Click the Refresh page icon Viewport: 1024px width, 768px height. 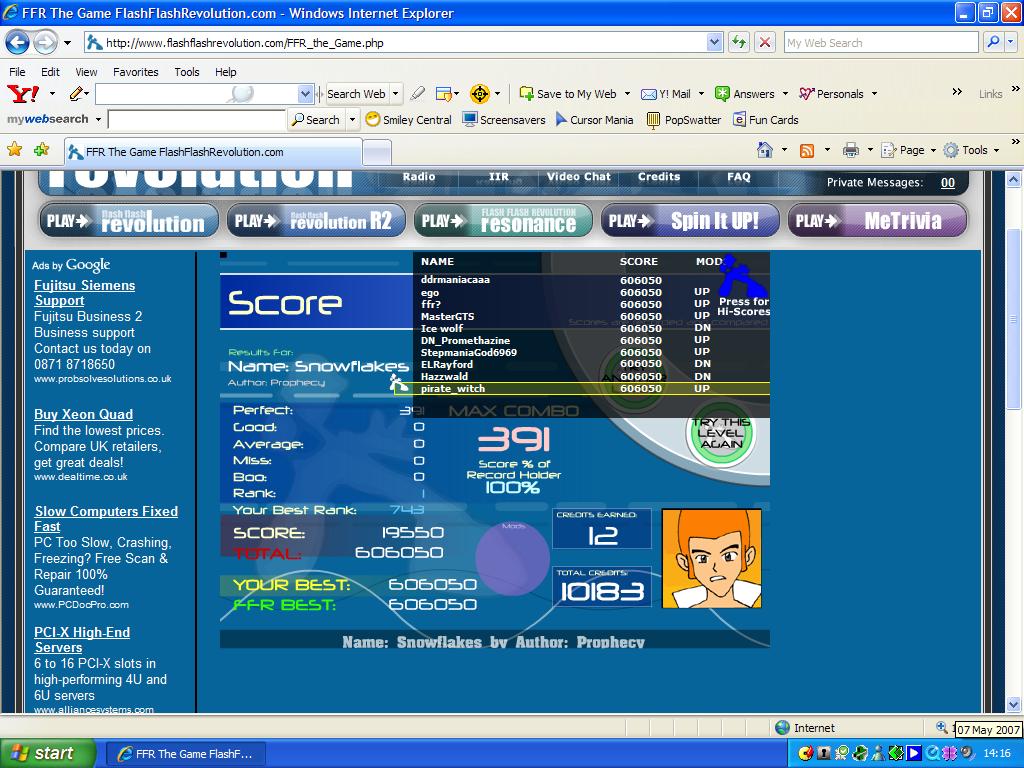[739, 43]
